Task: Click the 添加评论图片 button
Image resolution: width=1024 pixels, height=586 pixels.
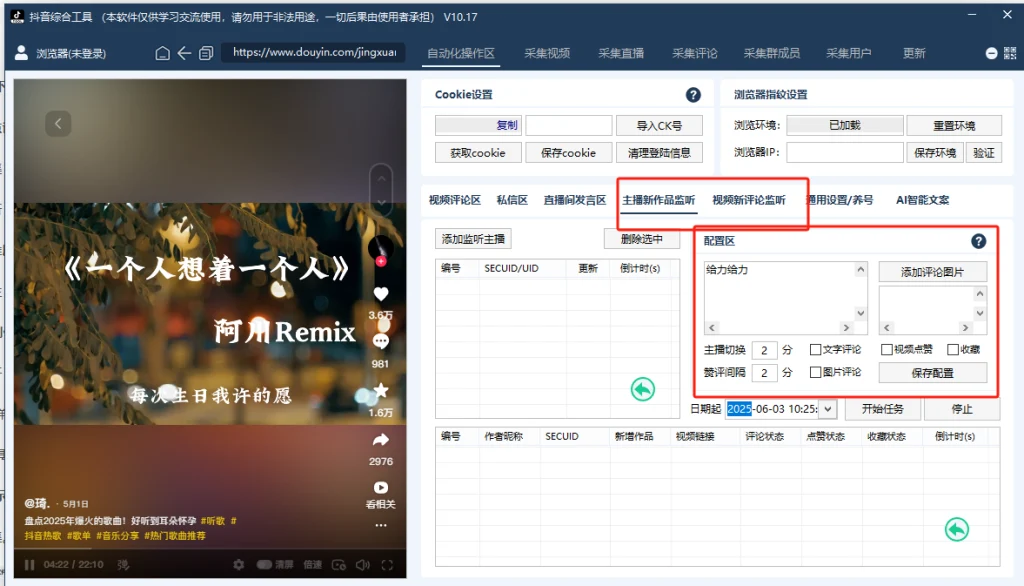Action: tap(933, 272)
